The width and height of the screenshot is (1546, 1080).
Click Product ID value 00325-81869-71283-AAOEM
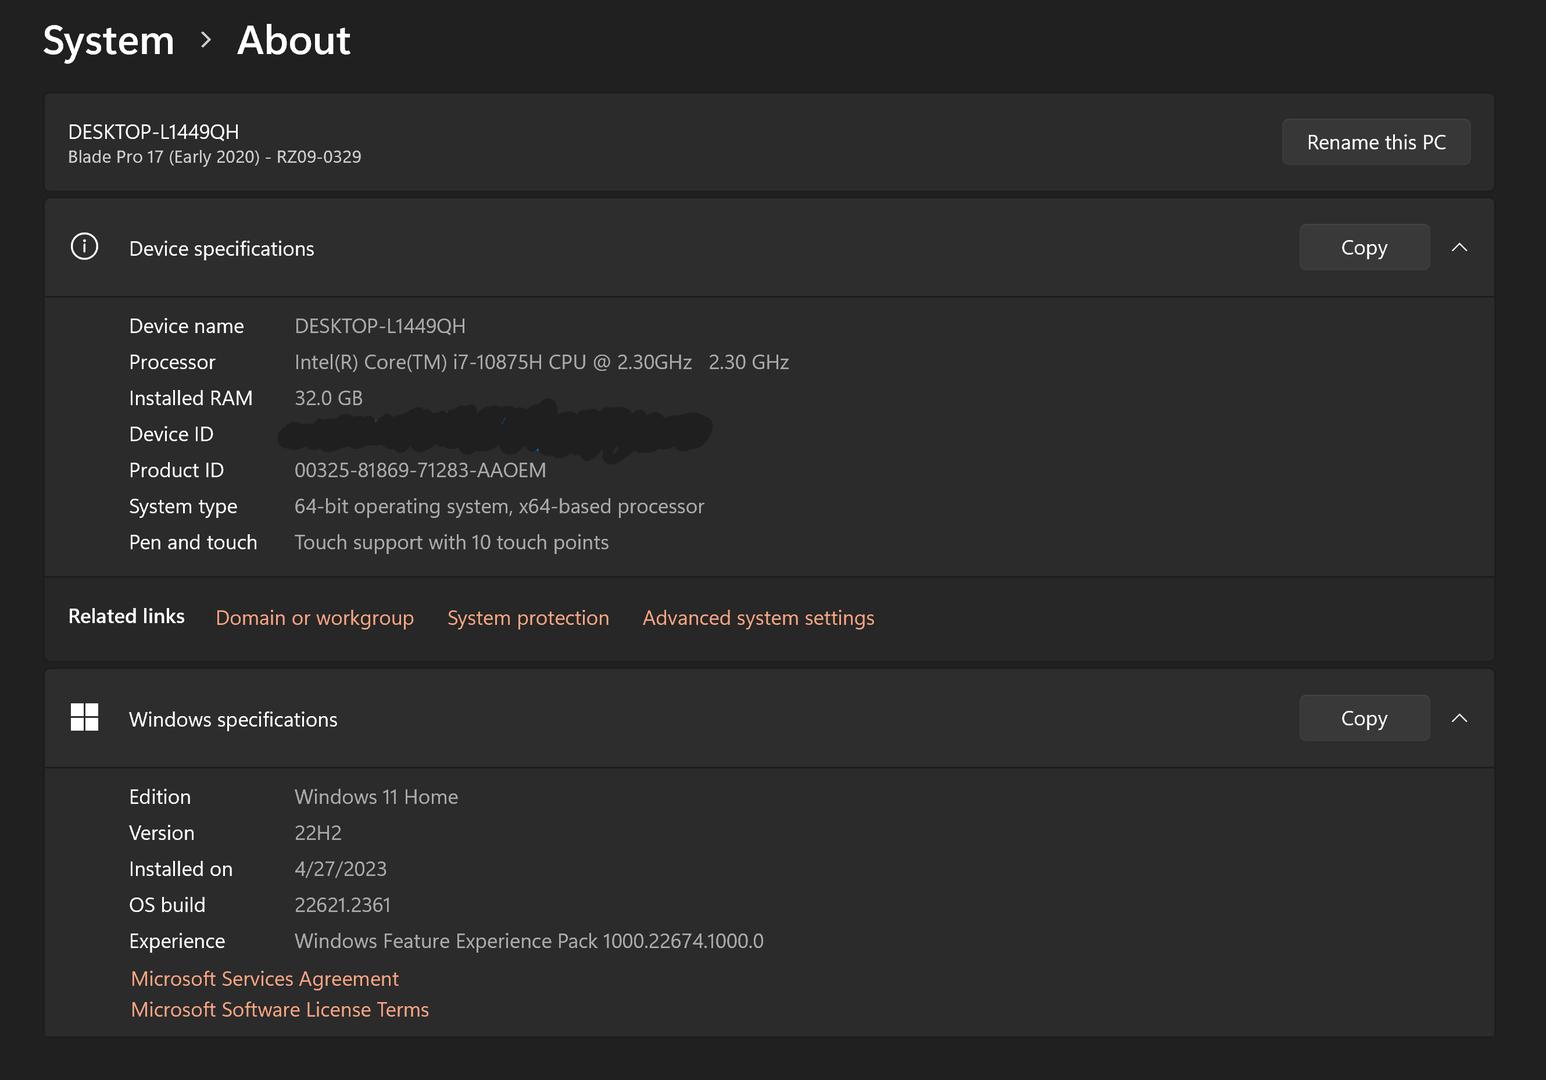[x=420, y=470]
